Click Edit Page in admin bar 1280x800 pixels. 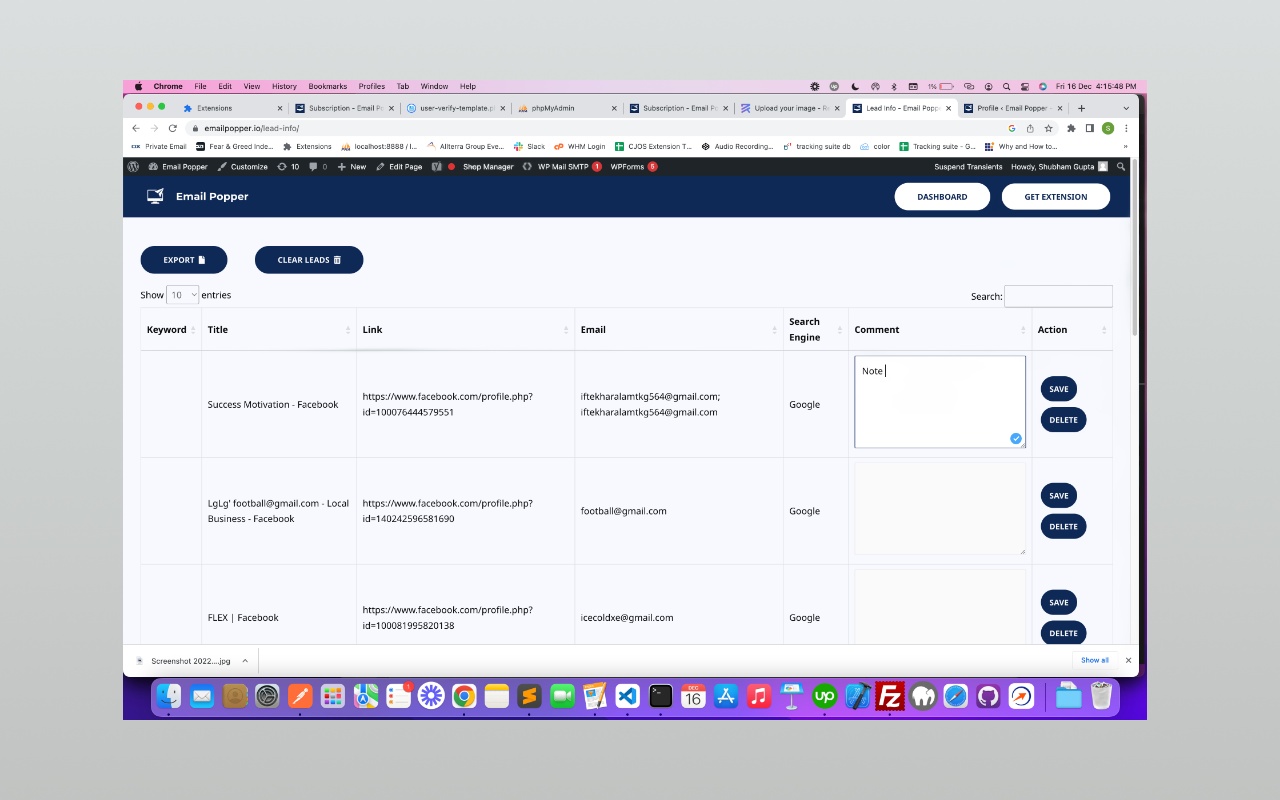pyautogui.click(x=399, y=167)
